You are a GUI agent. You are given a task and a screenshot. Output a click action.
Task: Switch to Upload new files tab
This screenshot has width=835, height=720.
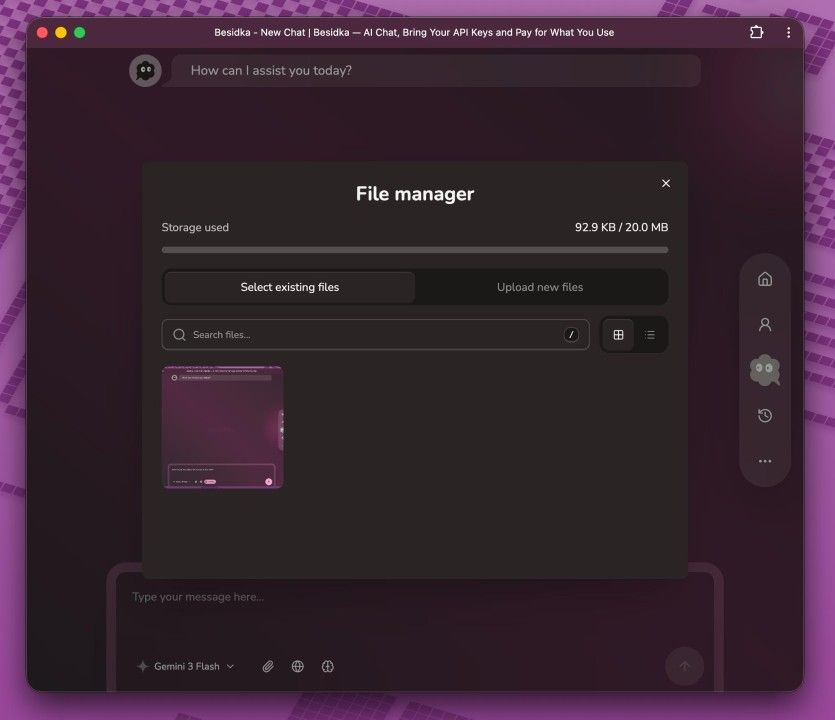tap(540, 287)
